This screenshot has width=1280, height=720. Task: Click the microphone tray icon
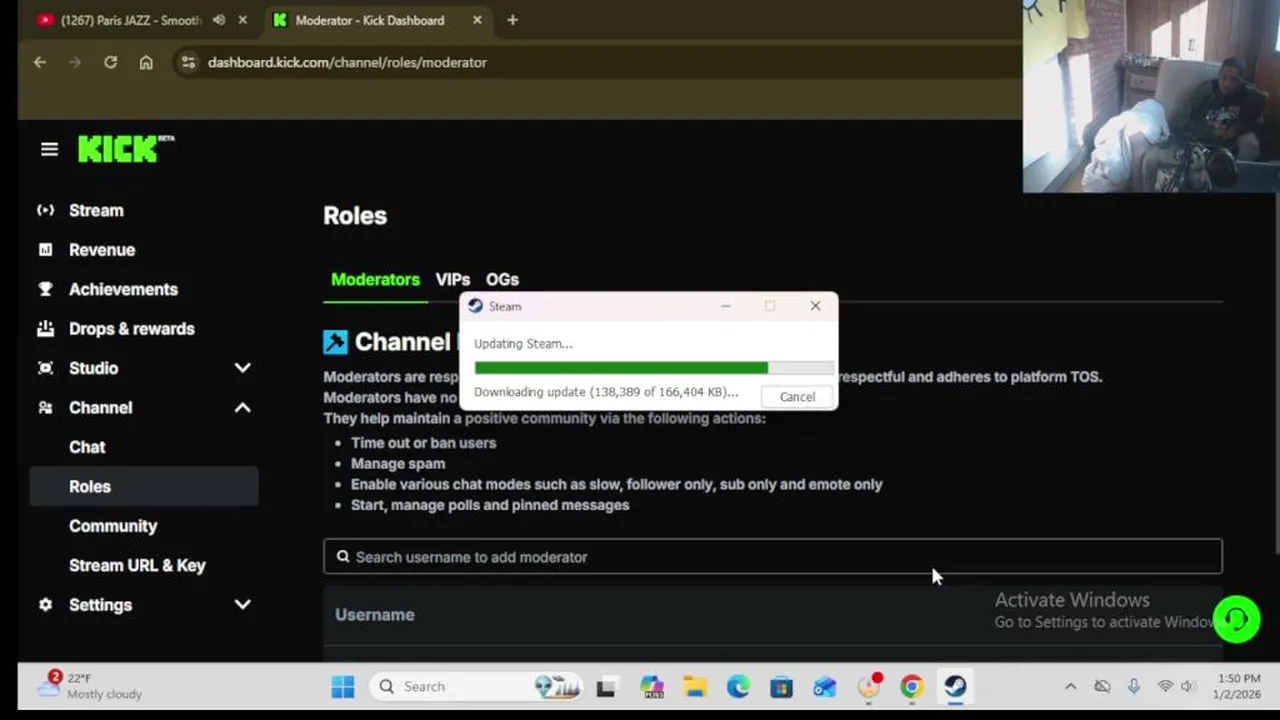[x=1134, y=686]
